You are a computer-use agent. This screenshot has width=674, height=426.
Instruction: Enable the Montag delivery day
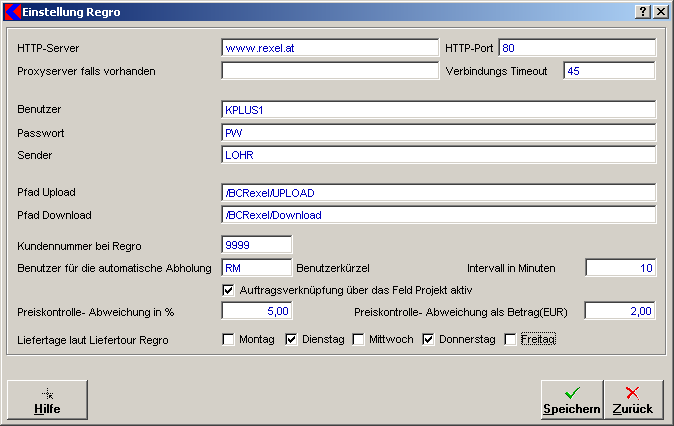(x=229, y=340)
